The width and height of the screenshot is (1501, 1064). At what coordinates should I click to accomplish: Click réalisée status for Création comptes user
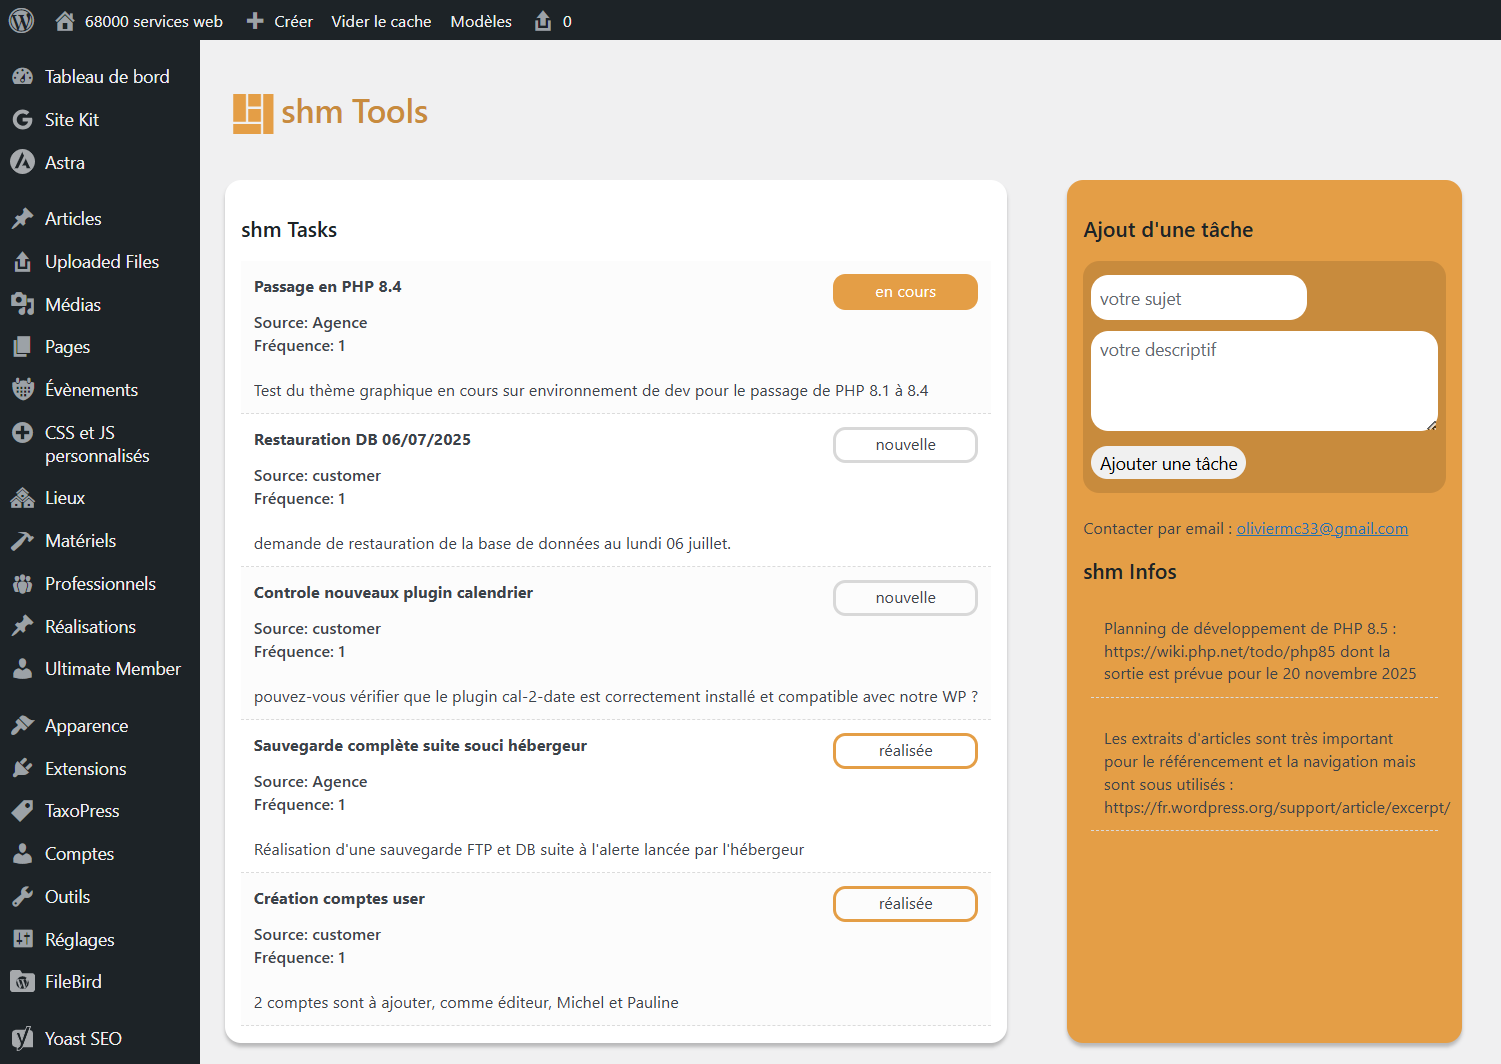[905, 904]
